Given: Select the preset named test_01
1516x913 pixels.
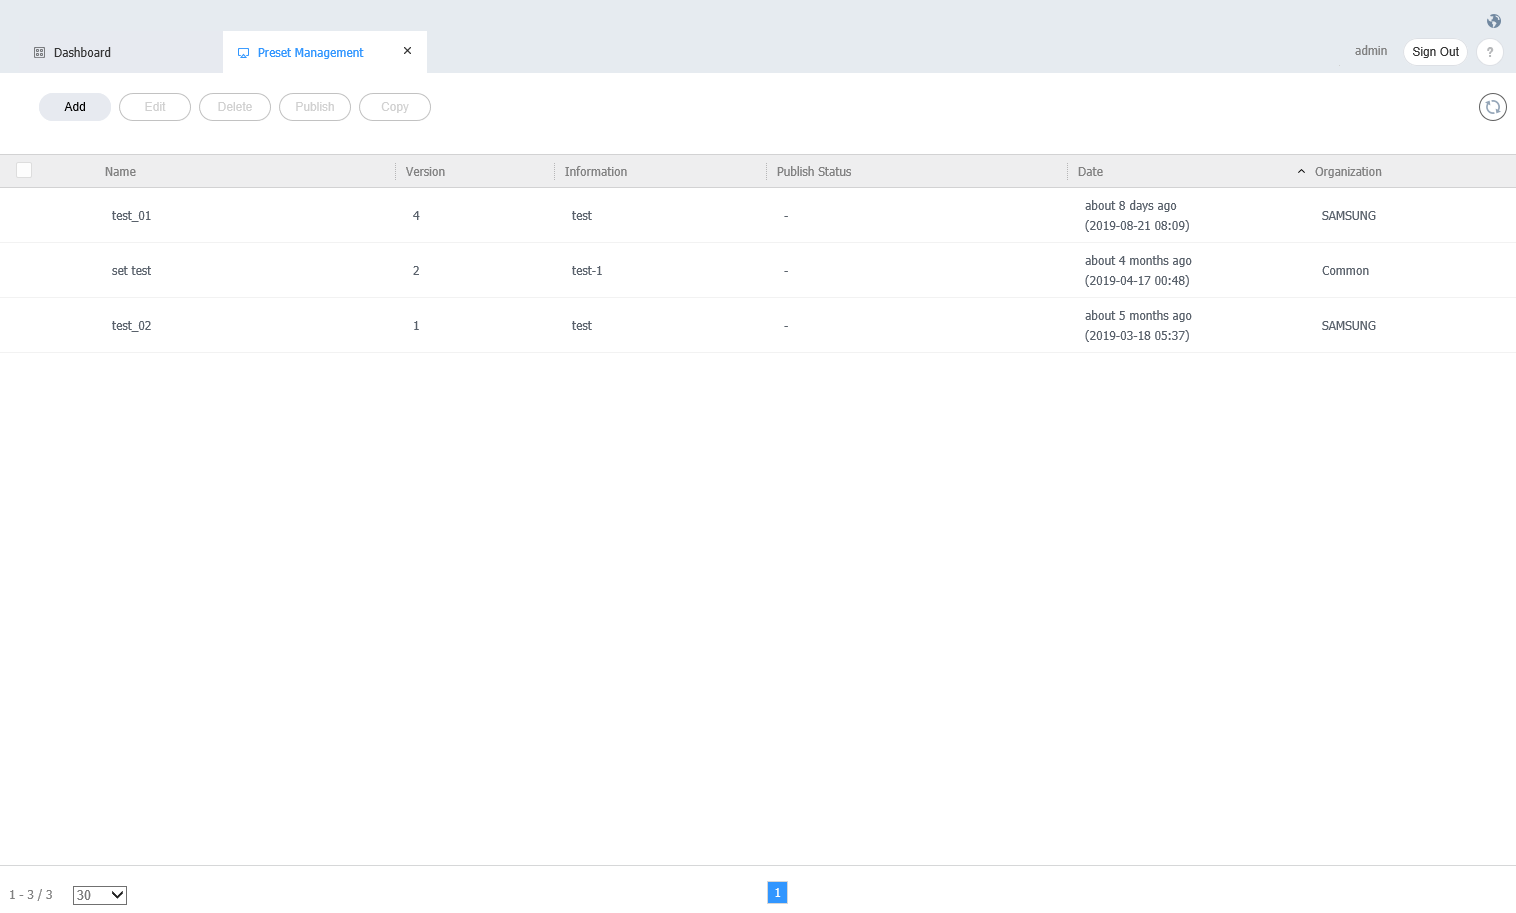Looking at the screenshot, I should click(x=131, y=215).
